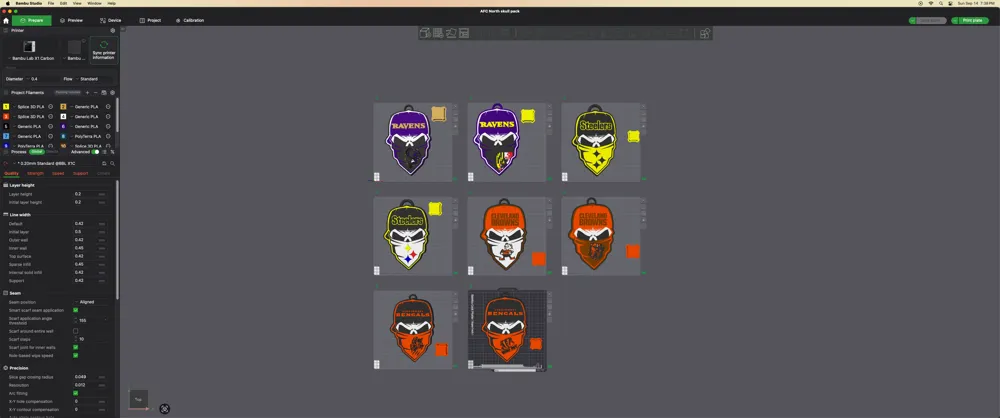Image resolution: width=1000 pixels, height=418 pixels.
Task: Click the Prepare tab button
Action: (32, 20)
